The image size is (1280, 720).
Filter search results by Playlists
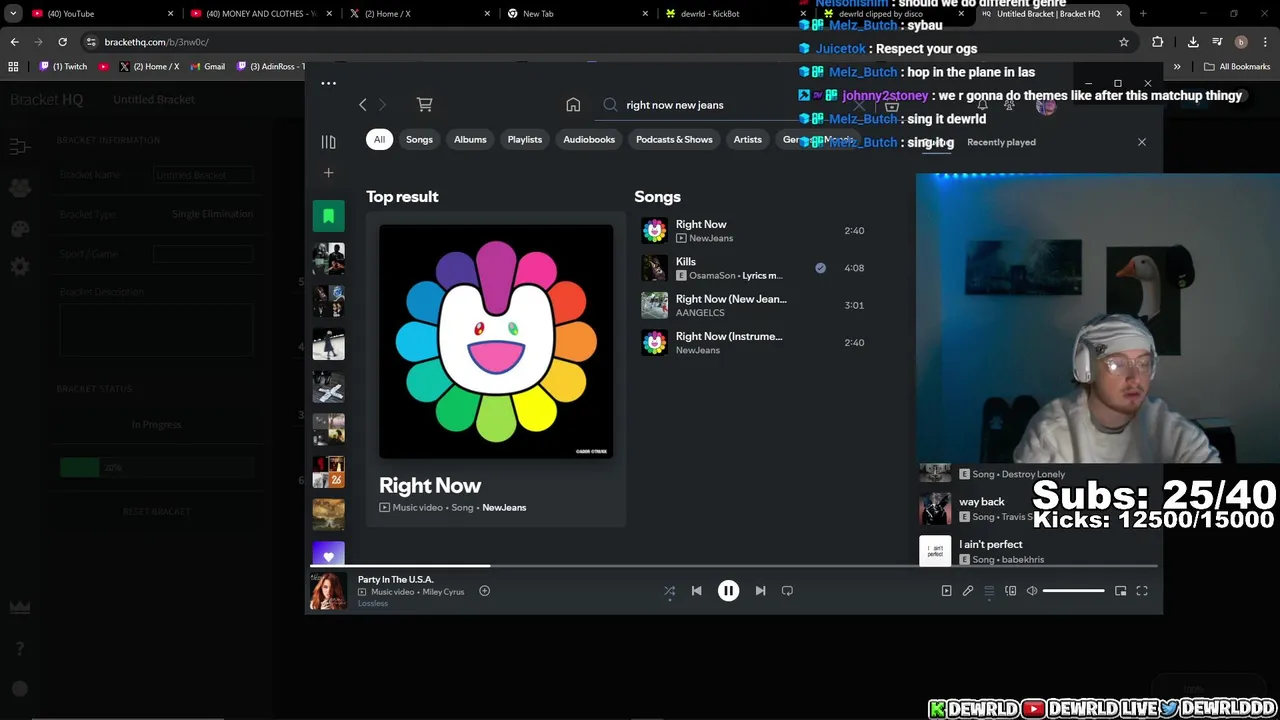click(x=524, y=140)
